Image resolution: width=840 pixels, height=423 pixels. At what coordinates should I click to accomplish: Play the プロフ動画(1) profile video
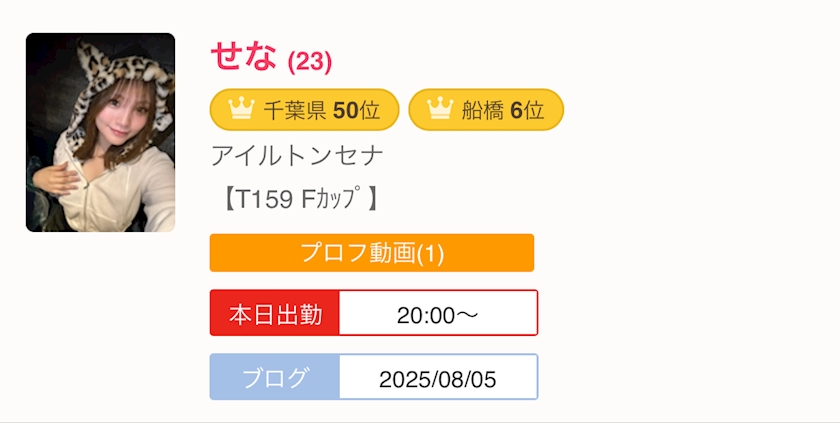[x=371, y=253]
